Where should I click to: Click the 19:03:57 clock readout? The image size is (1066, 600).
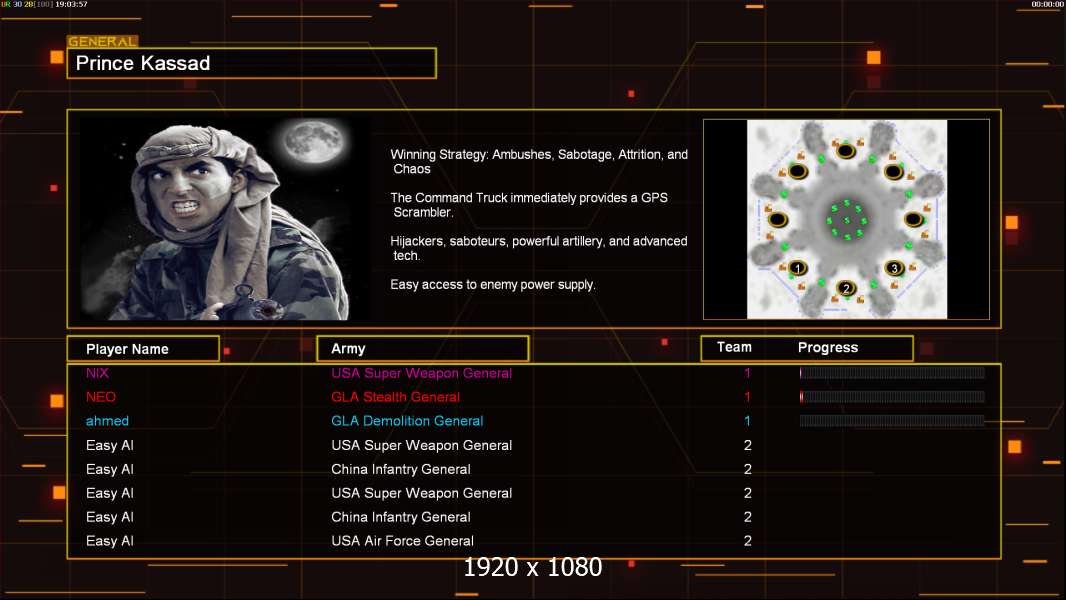[x=71, y=4]
